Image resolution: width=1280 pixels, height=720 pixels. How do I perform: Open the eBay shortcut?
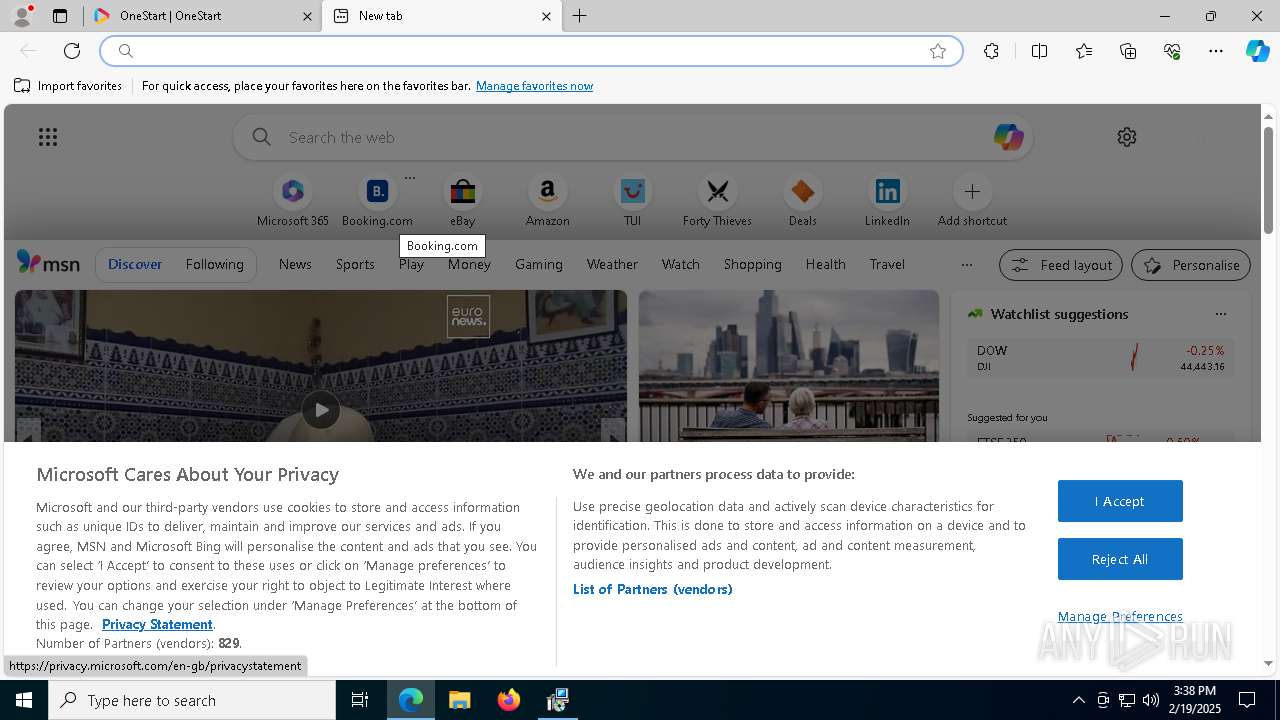[463, 201]
